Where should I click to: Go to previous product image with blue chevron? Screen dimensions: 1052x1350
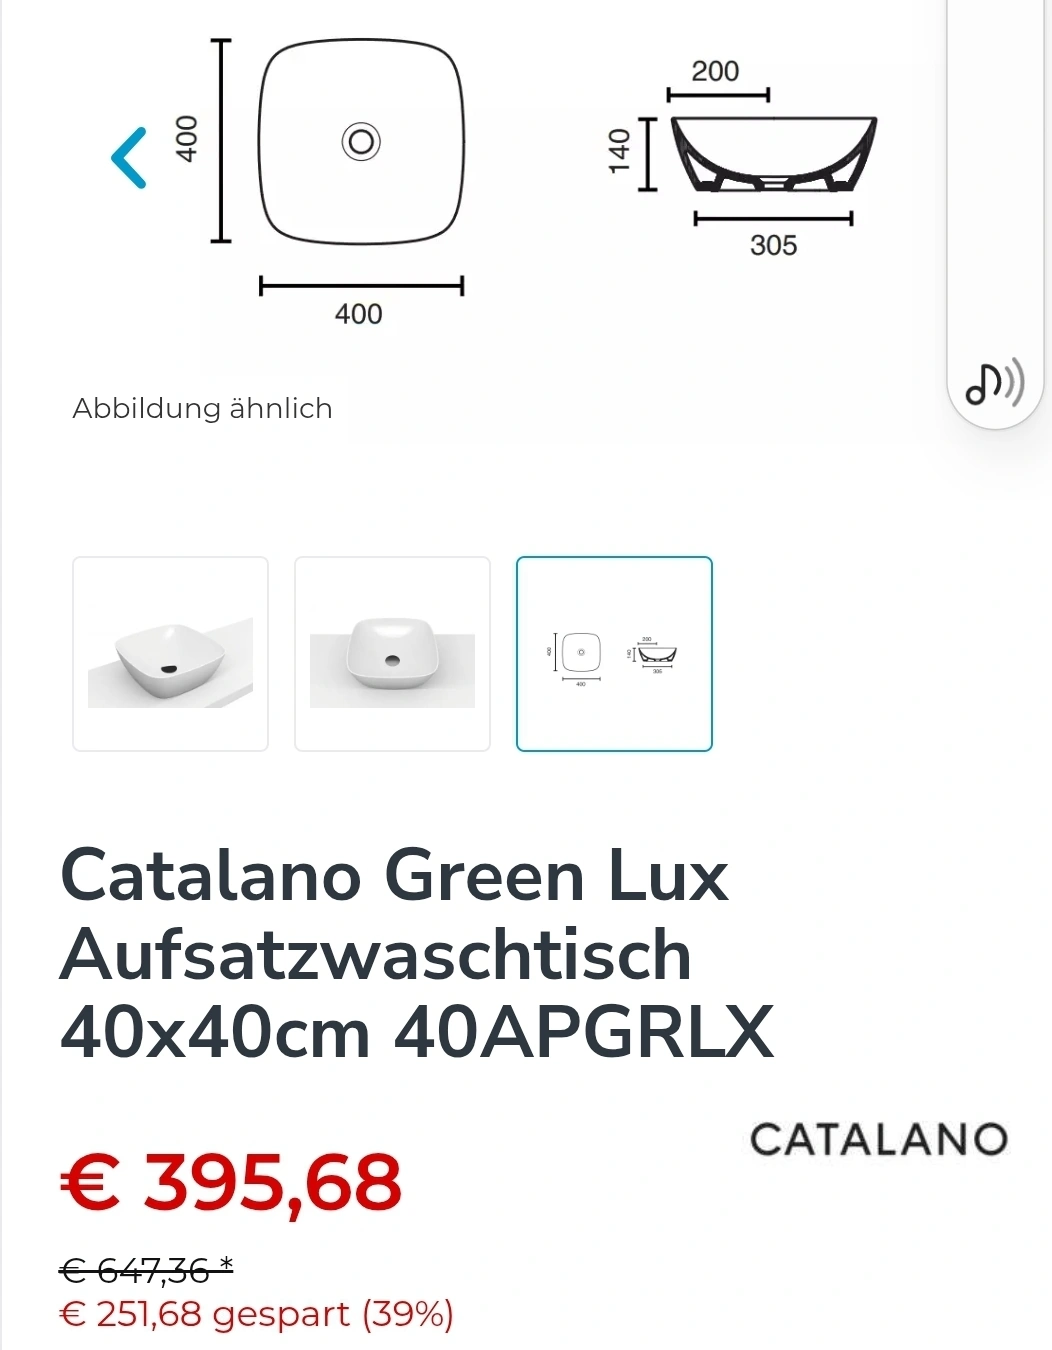point(129,158)
